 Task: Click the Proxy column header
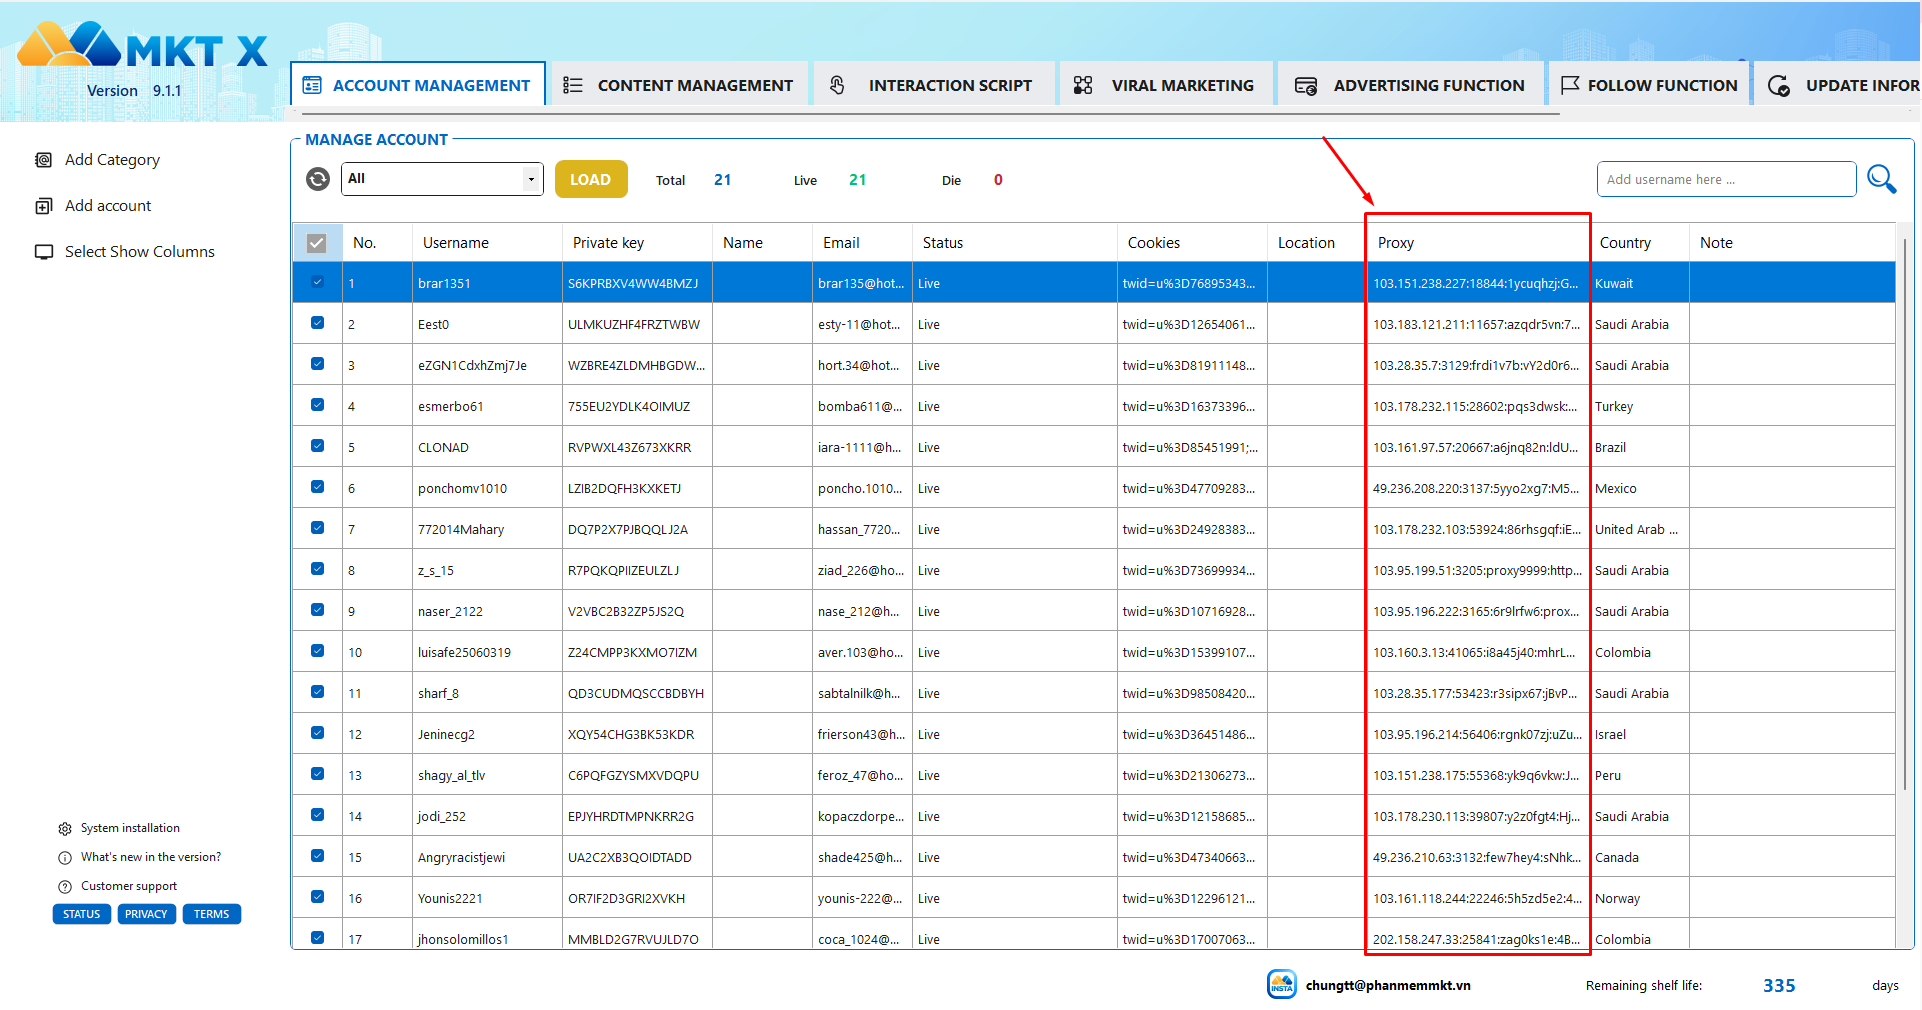click(x=1478, y=243)
